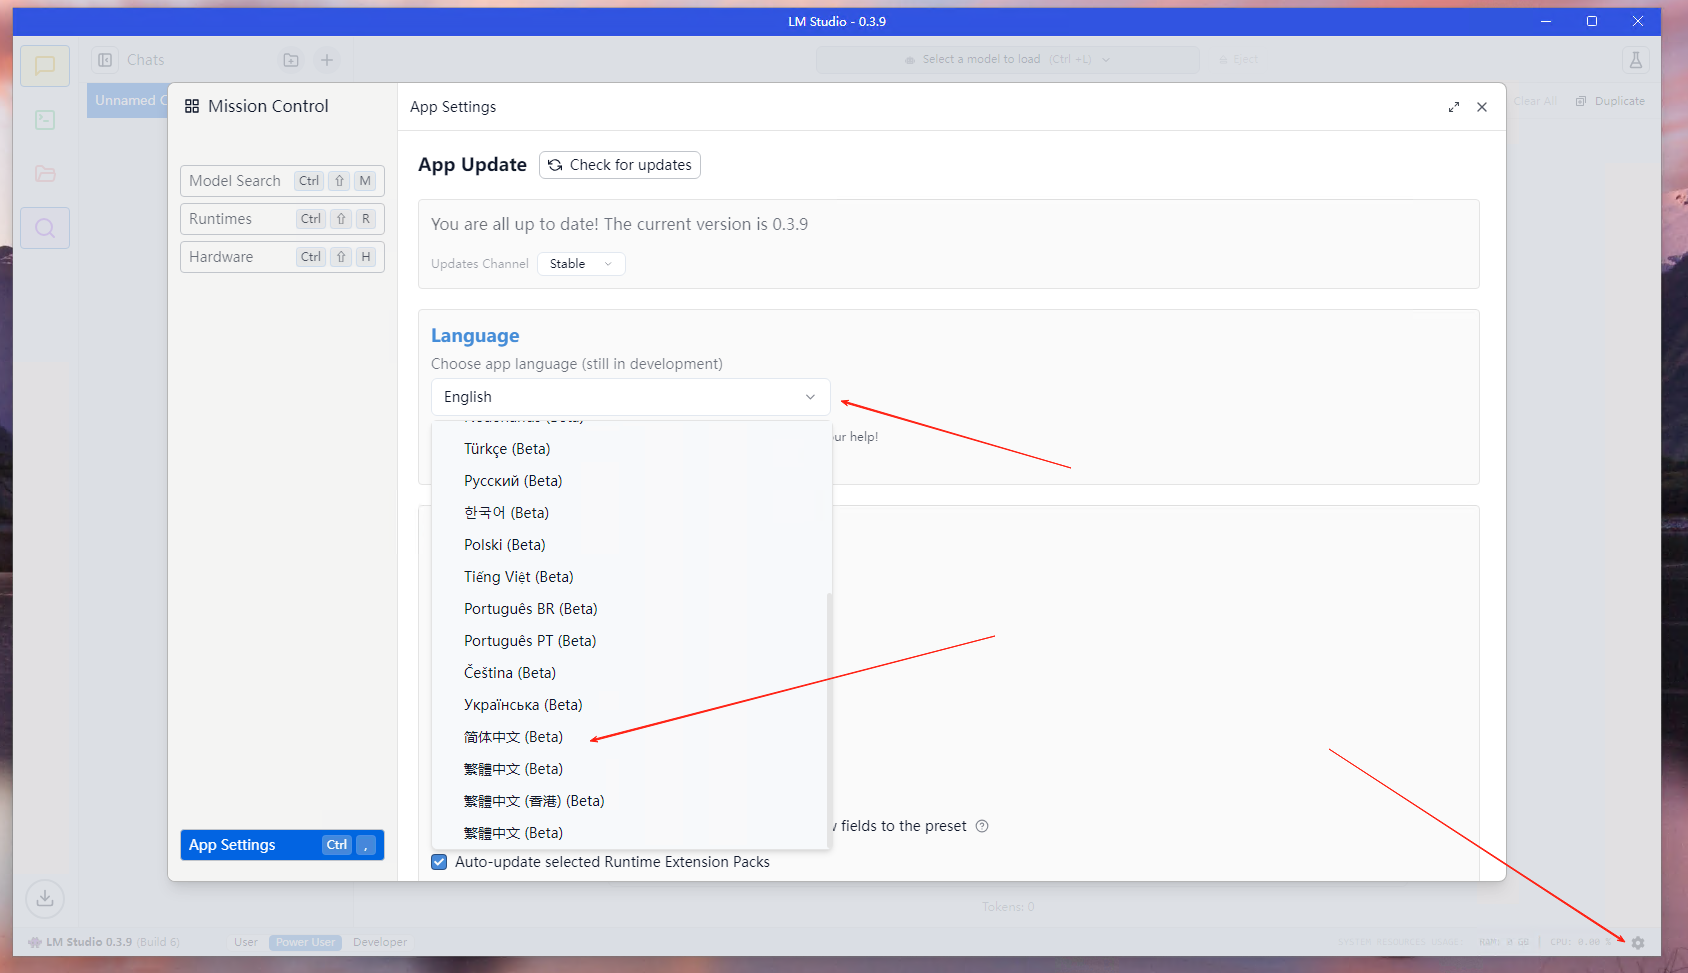Choose 한국어 (Beta) language

(x=631, y=513)
